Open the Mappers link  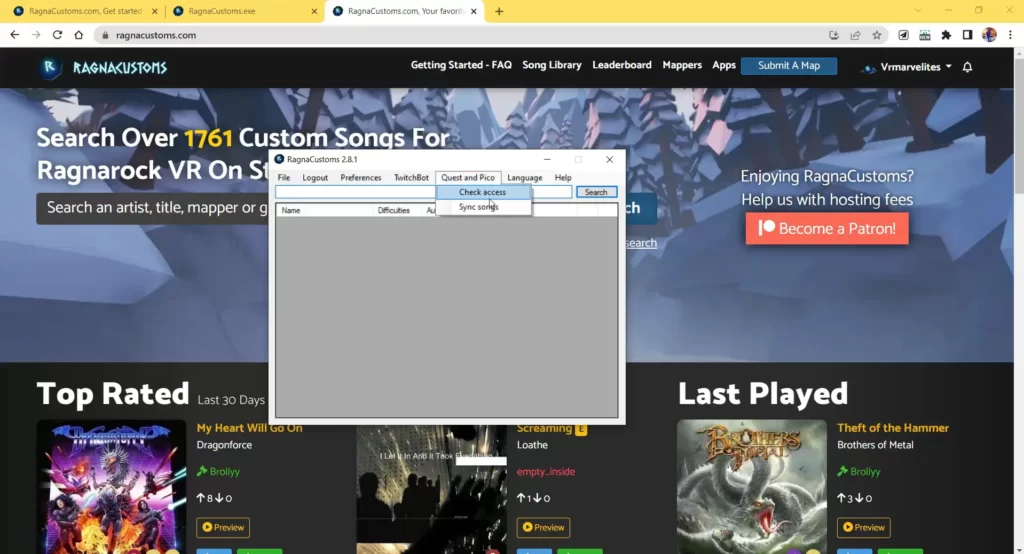682,65
